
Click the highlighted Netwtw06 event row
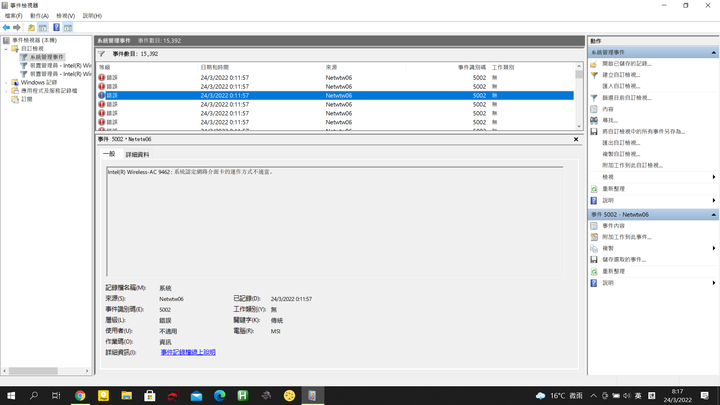pos(335,96)
